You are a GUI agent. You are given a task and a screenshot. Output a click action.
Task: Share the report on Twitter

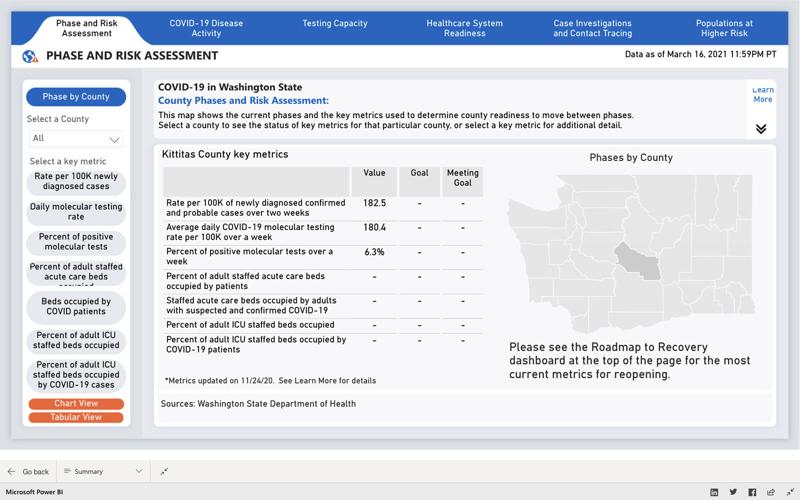pos(733,492)
